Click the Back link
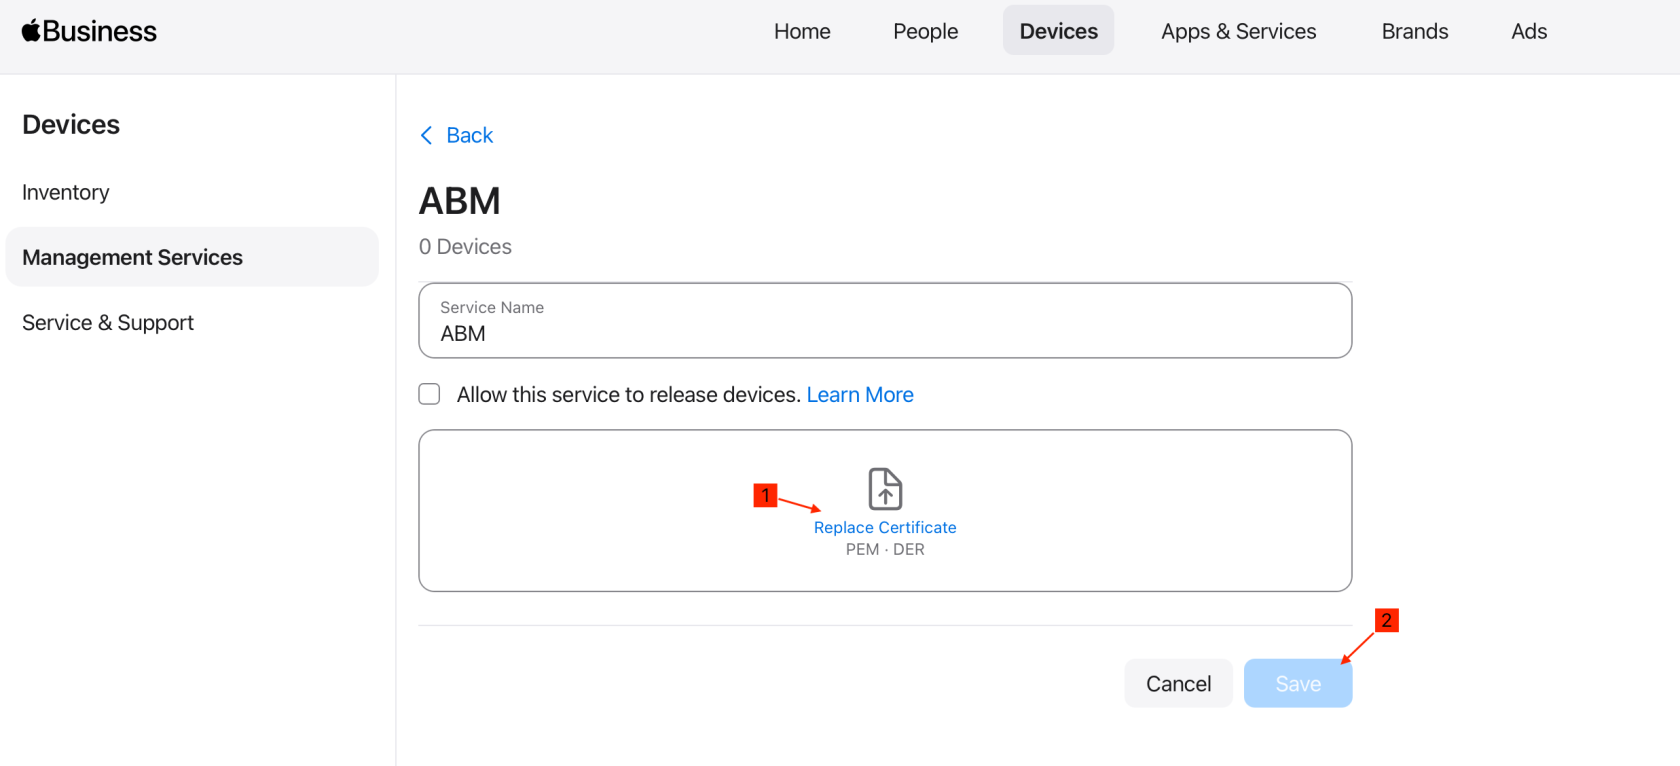 (x=469, y=135)
